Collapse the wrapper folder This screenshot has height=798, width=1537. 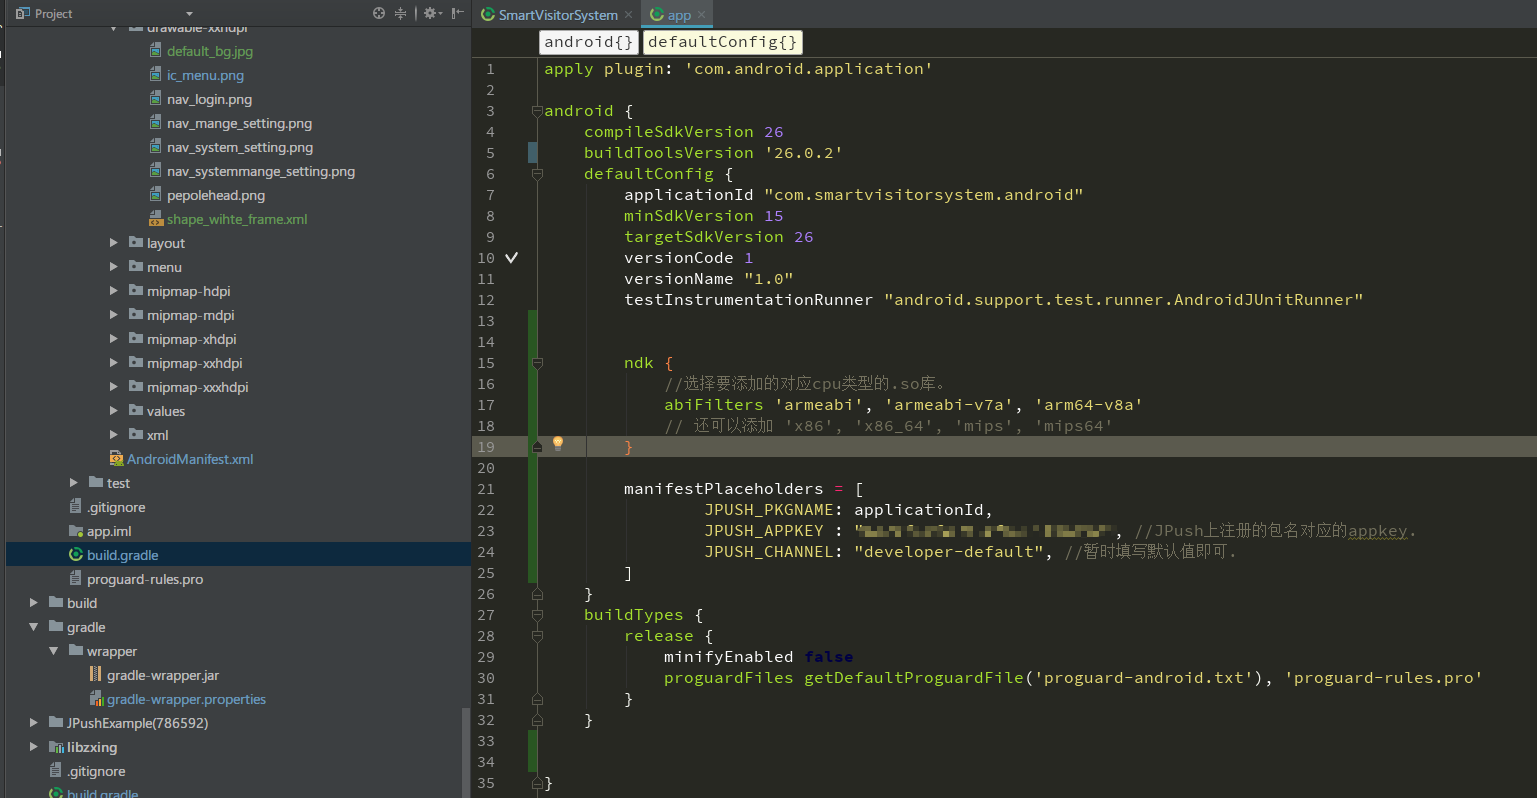pyautogui.click(x=53, y=651)
